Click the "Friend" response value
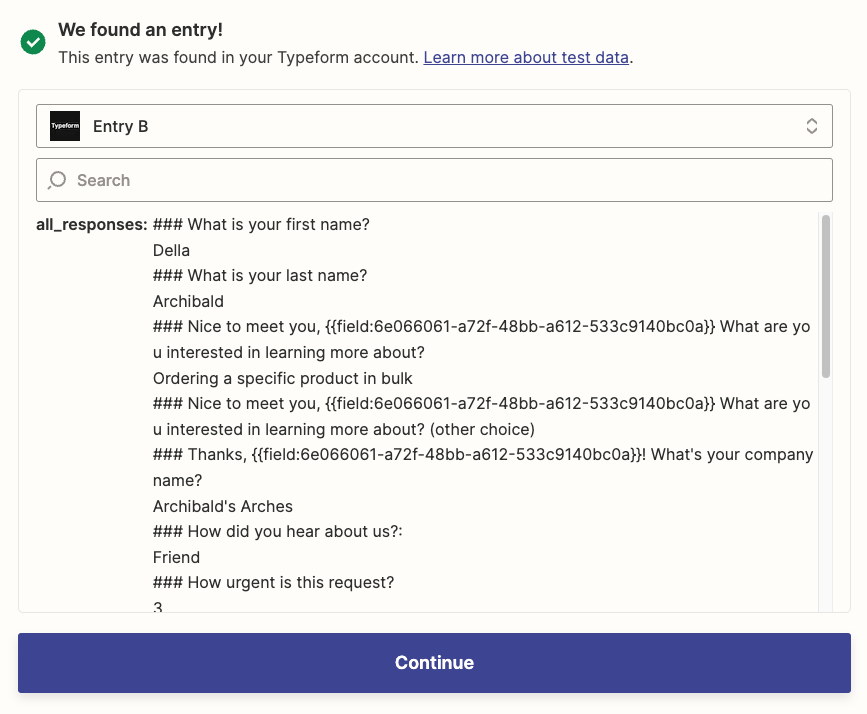867x714 pixels. [x=176, y=557]
